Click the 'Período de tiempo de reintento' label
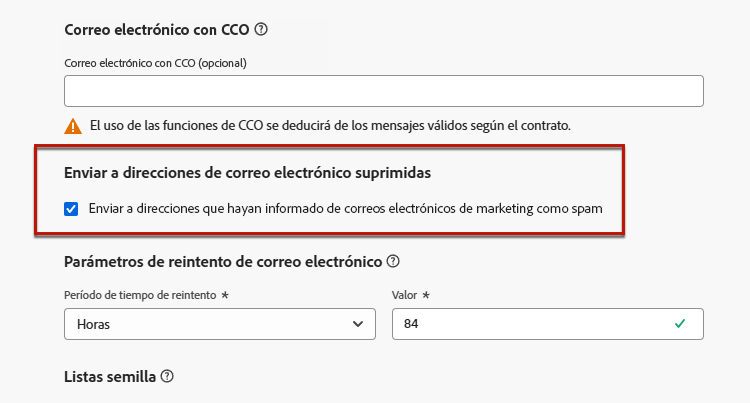Image resolution: width=750 pixels, height=403 pixels. (140, 295)
